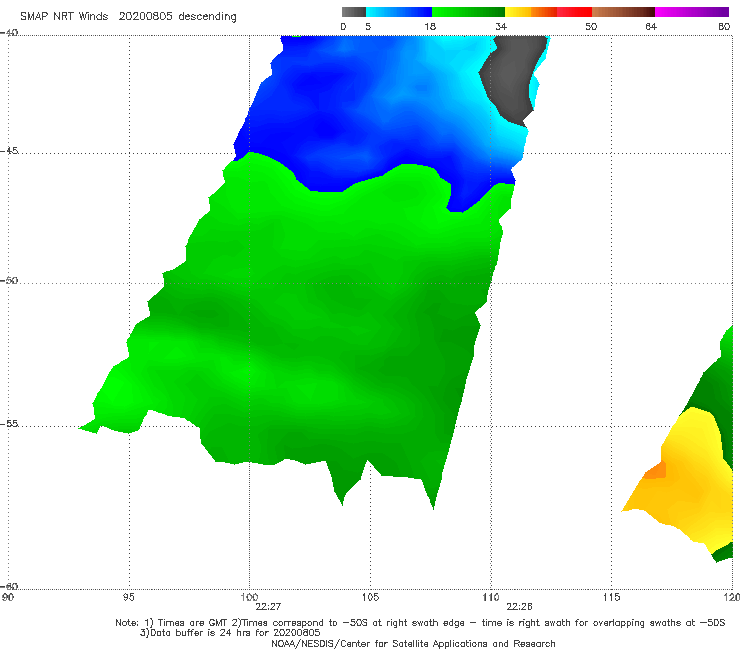740x650 pixels.
Task: Click the color bar label "64"
Action: click(651, 26)
